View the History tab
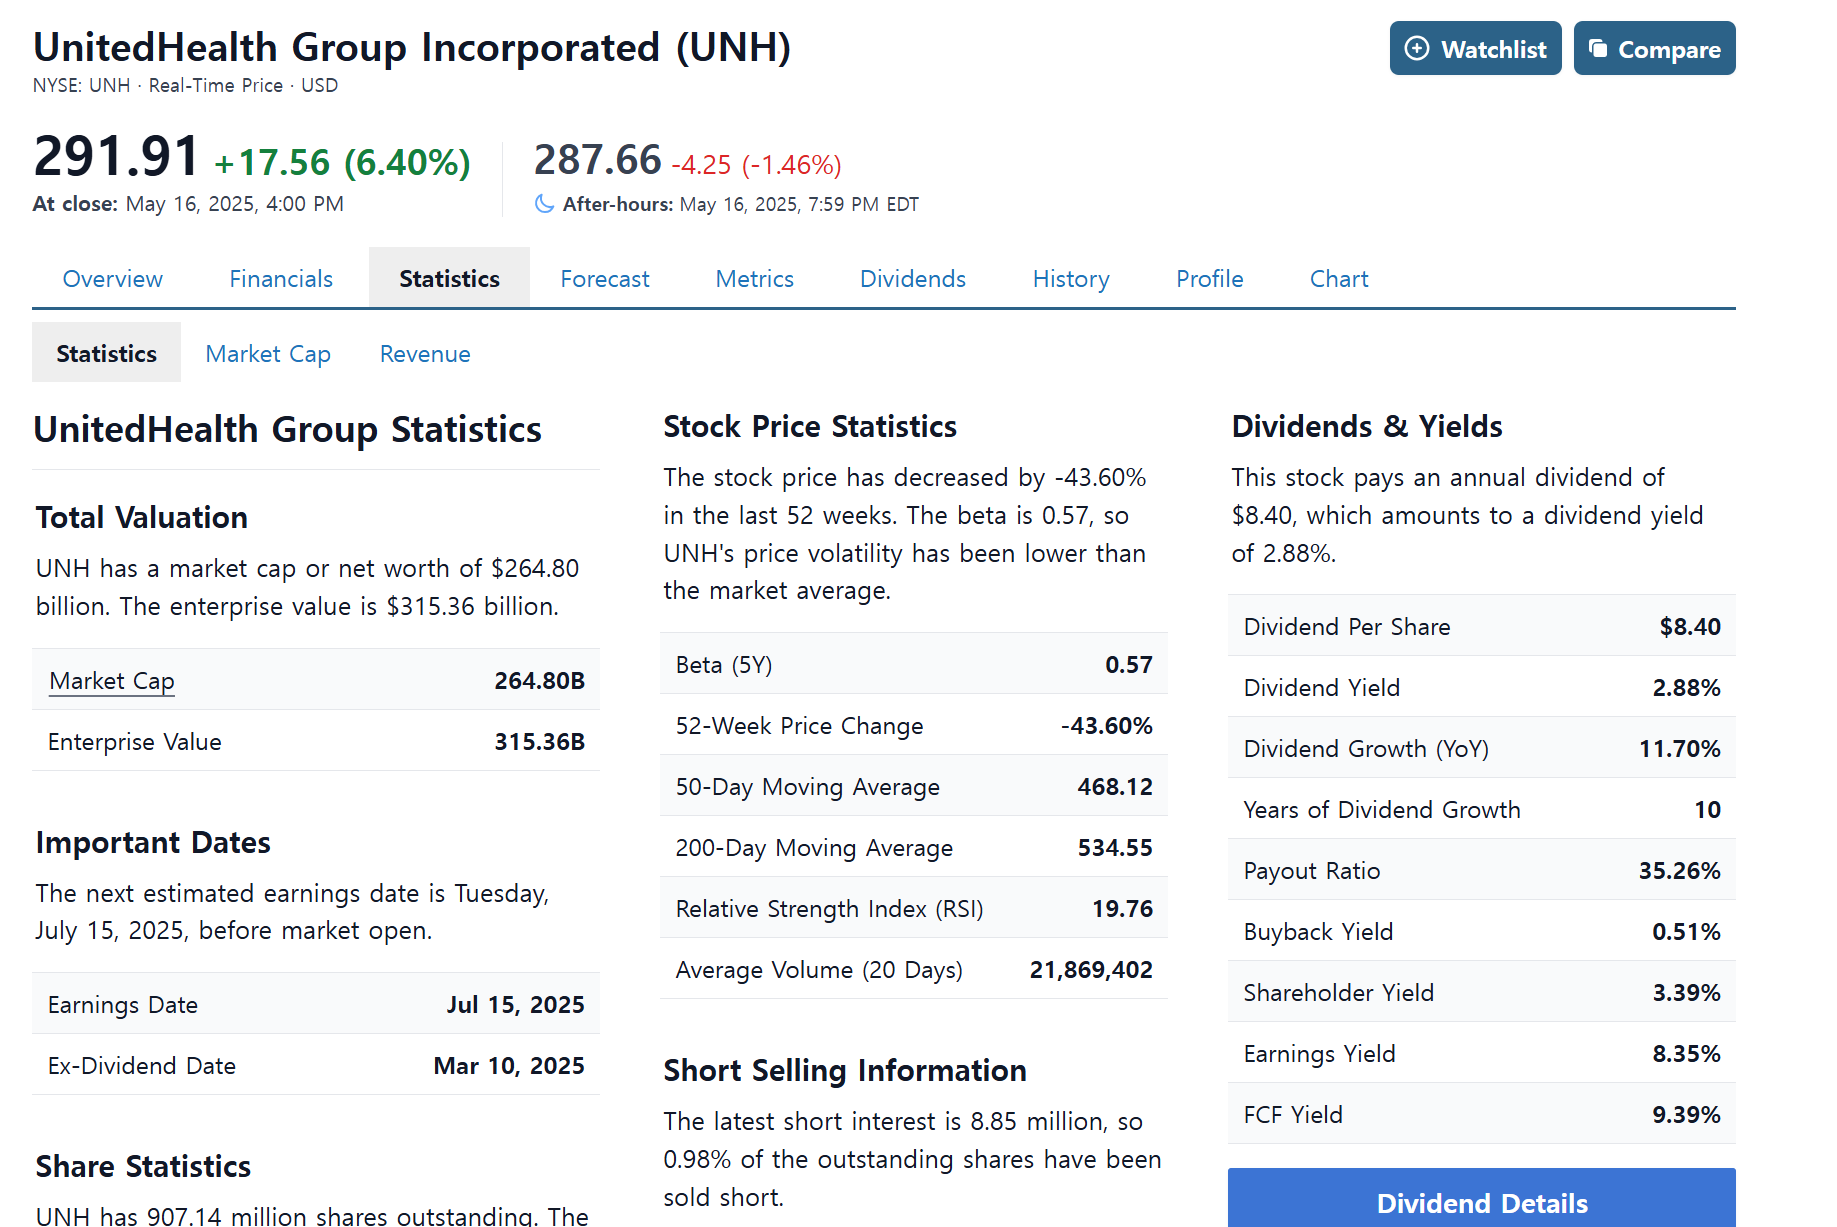The image size is (1837, 1227). click(1071, 279)
